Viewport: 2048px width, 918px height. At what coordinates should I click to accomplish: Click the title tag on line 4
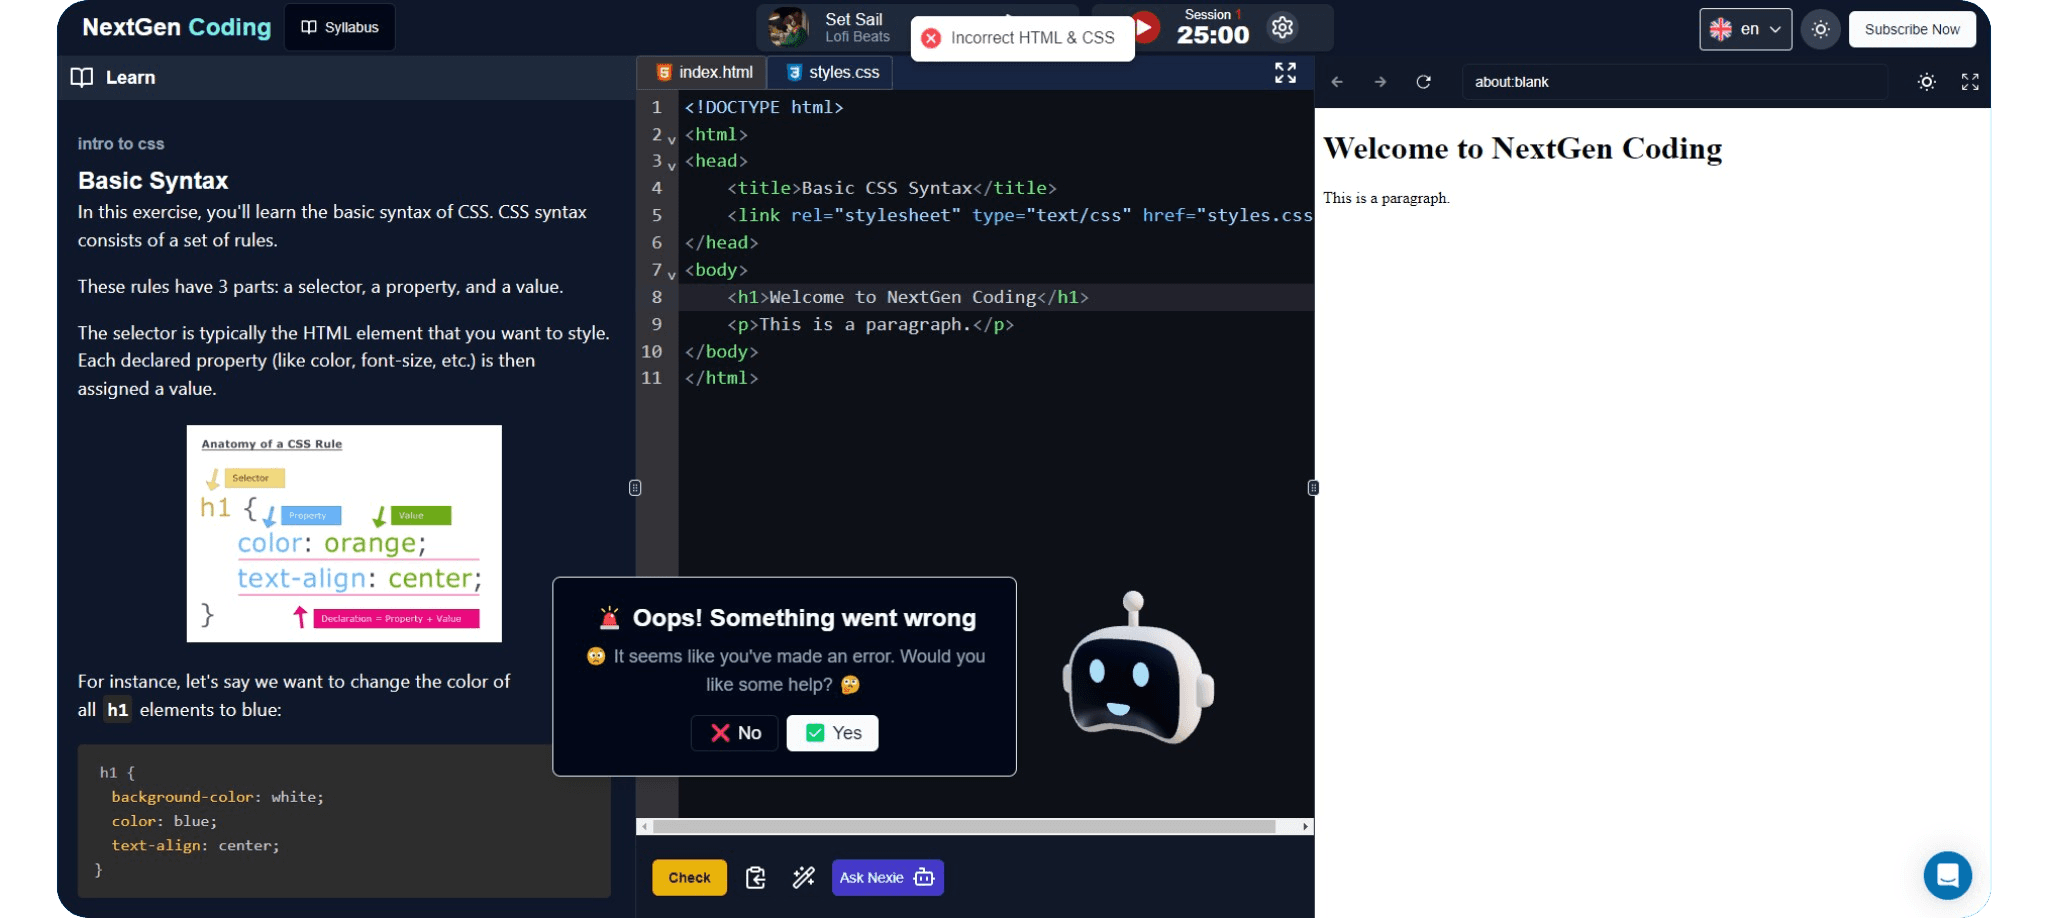pos(891,188)
